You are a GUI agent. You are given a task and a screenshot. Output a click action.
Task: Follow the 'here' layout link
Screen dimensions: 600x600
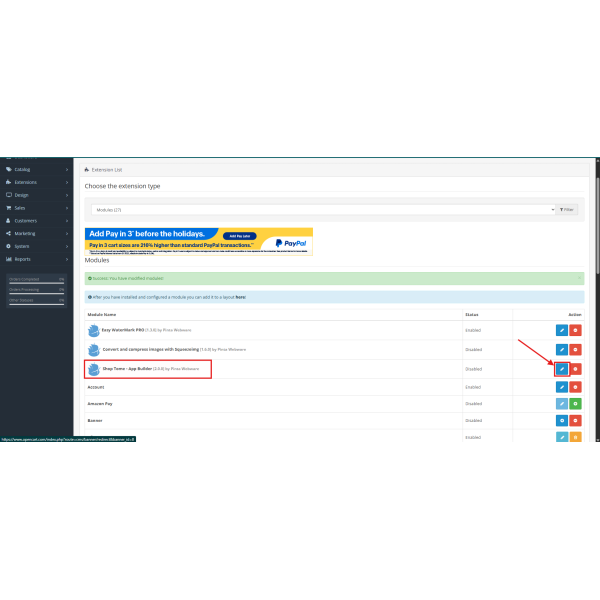pos(240,297)
